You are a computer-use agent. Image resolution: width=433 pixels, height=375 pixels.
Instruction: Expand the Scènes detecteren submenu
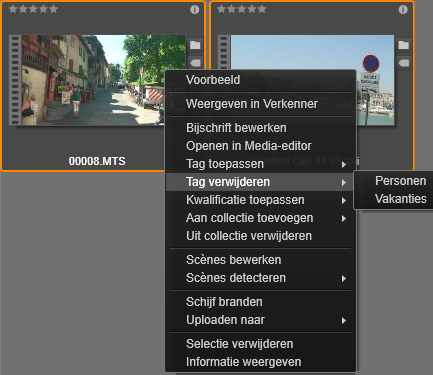260,278
